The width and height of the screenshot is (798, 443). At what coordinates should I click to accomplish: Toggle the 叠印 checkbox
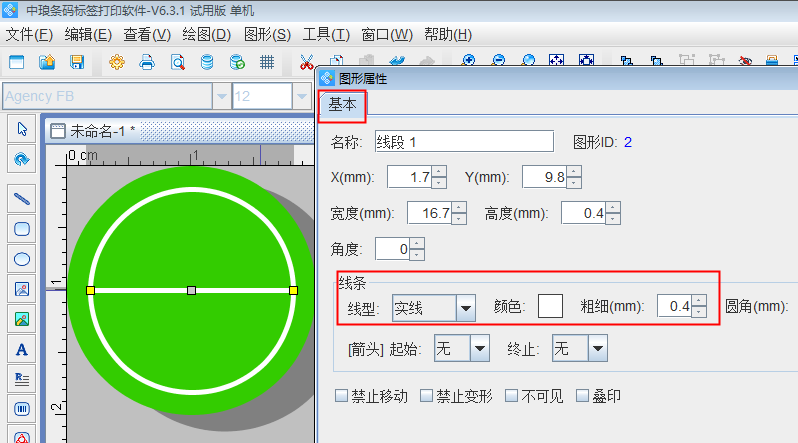tap(583, 396)
